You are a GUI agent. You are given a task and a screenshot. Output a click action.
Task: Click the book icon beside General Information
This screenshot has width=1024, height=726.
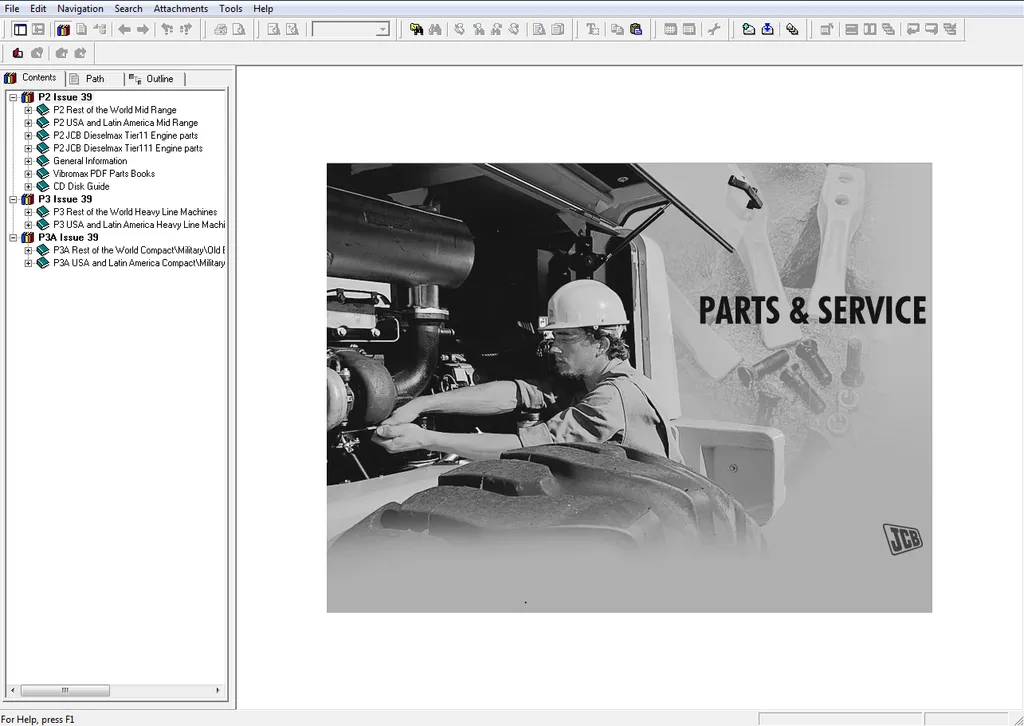[x=43, y=161]
